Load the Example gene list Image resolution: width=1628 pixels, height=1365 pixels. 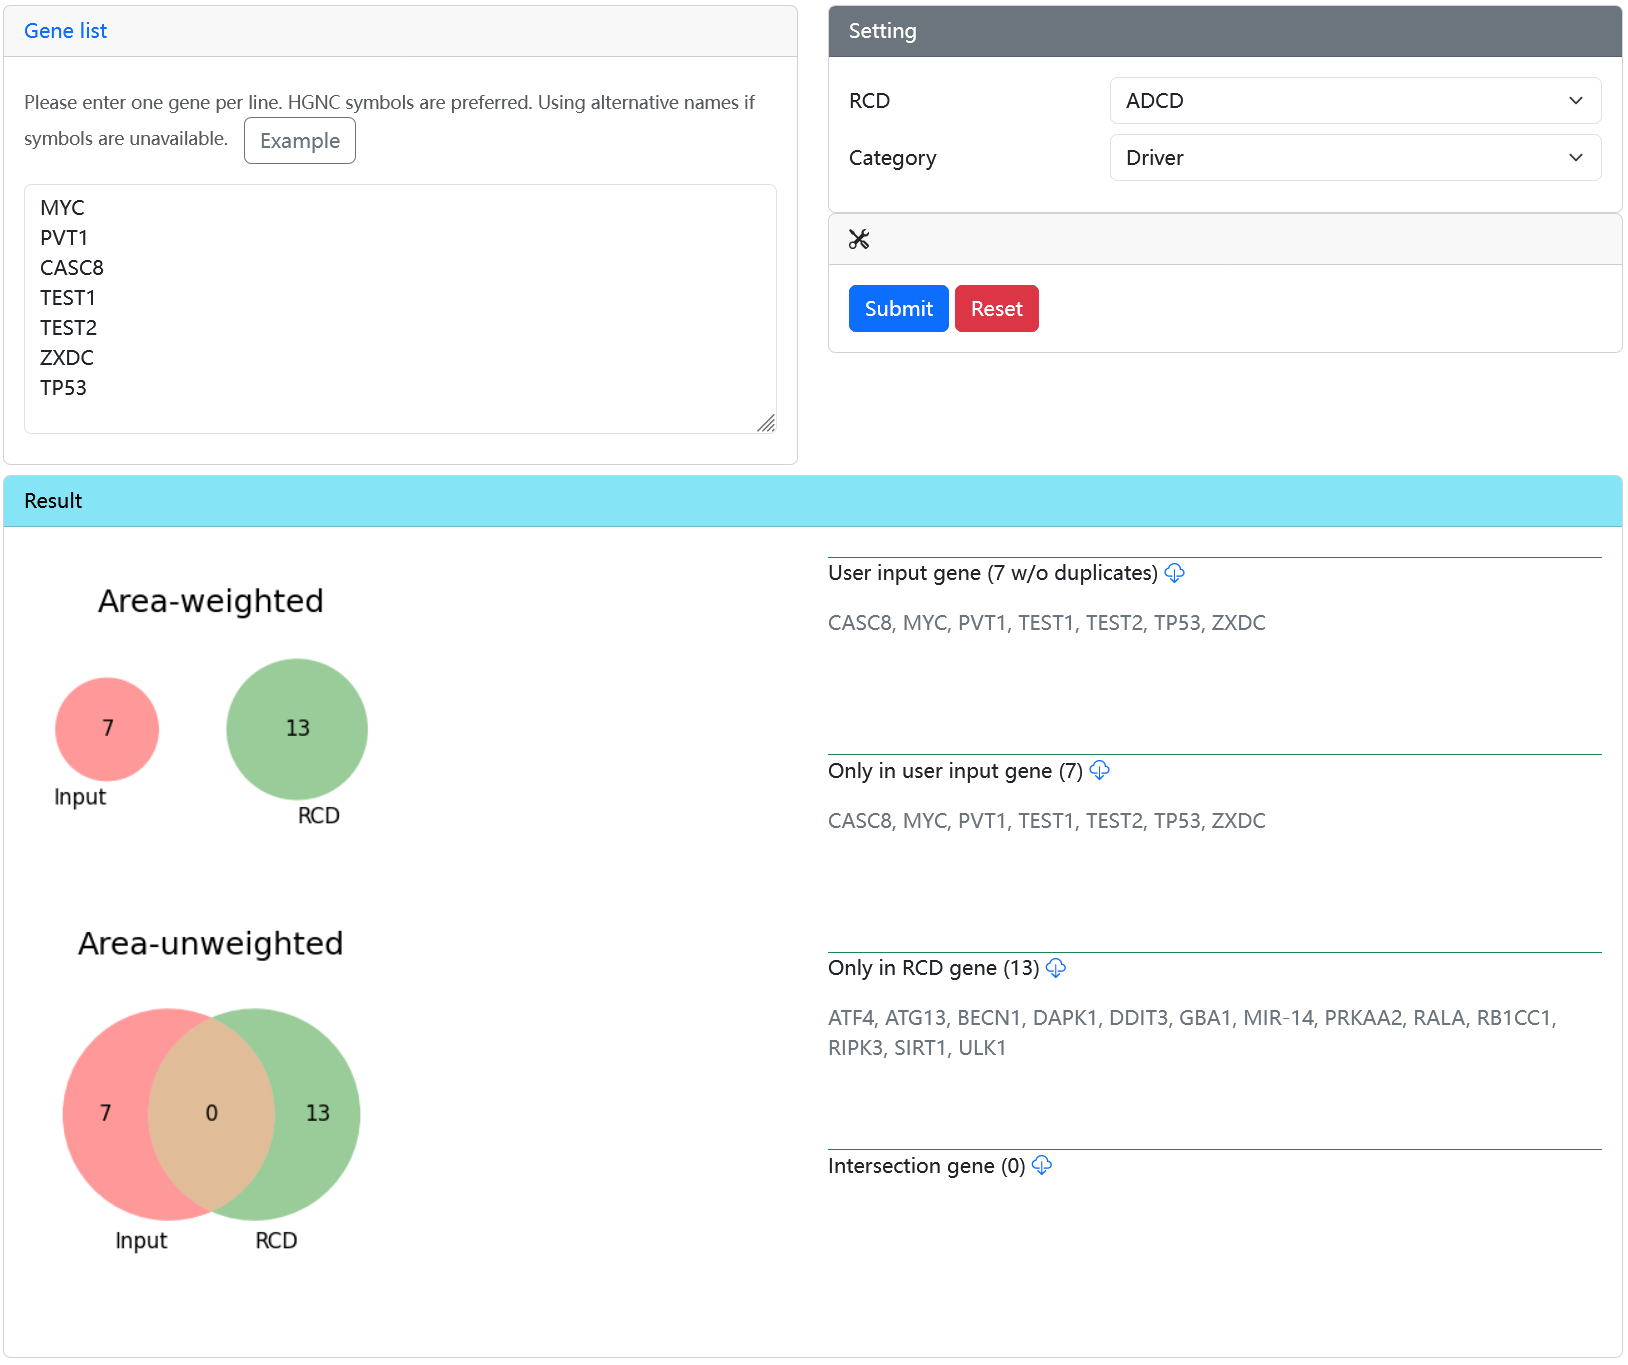[x=300, y=141]
